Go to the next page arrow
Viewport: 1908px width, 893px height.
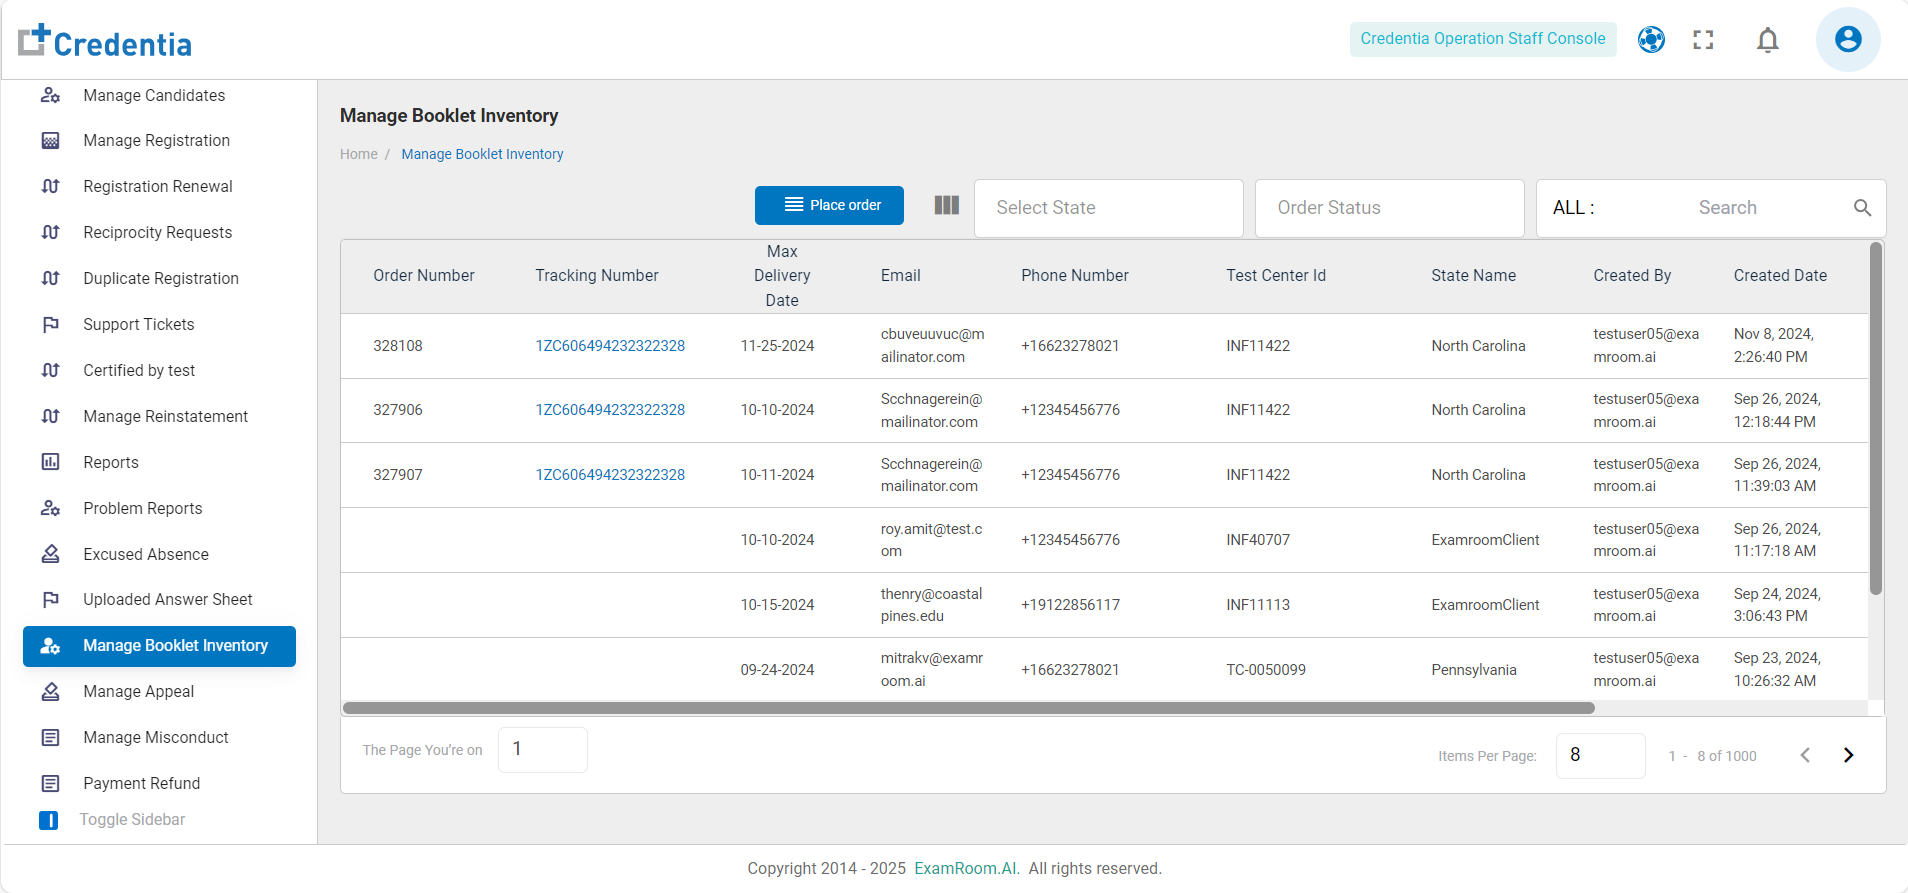point(1848,755)
